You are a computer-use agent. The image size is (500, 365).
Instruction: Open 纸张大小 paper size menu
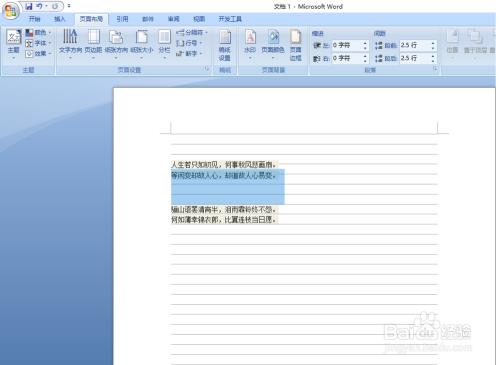[x=142, y=44]
